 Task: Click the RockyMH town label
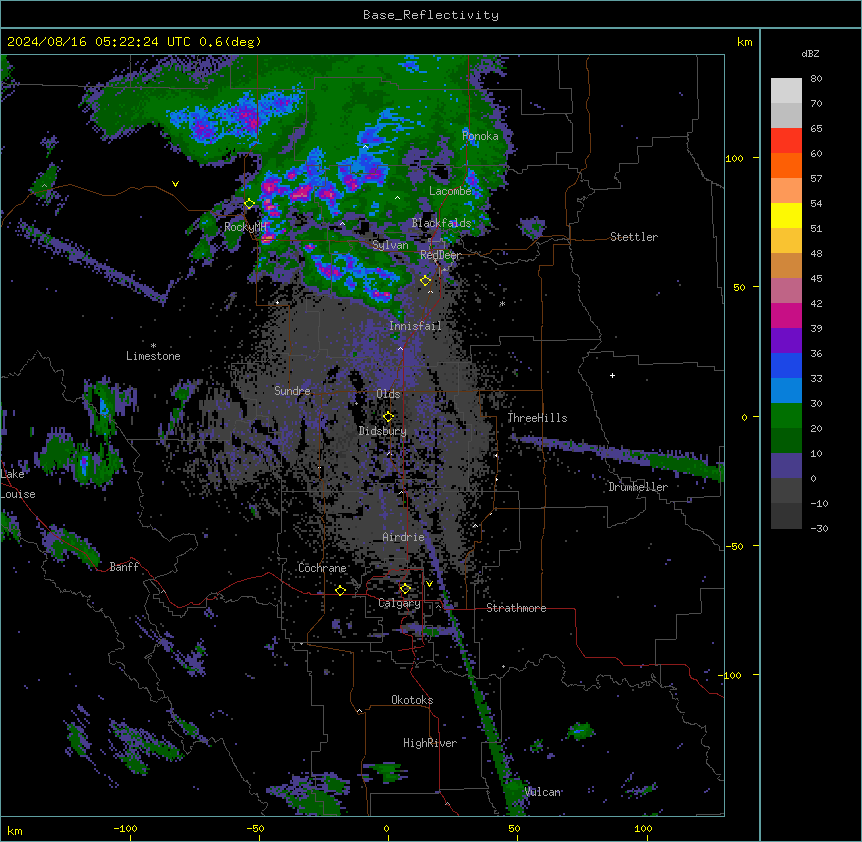tap(245, 227)
